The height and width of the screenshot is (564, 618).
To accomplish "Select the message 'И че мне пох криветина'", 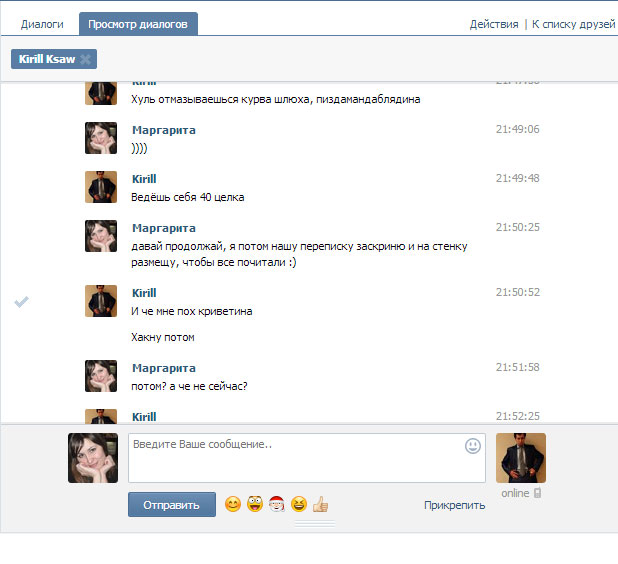I will (192, 311).
